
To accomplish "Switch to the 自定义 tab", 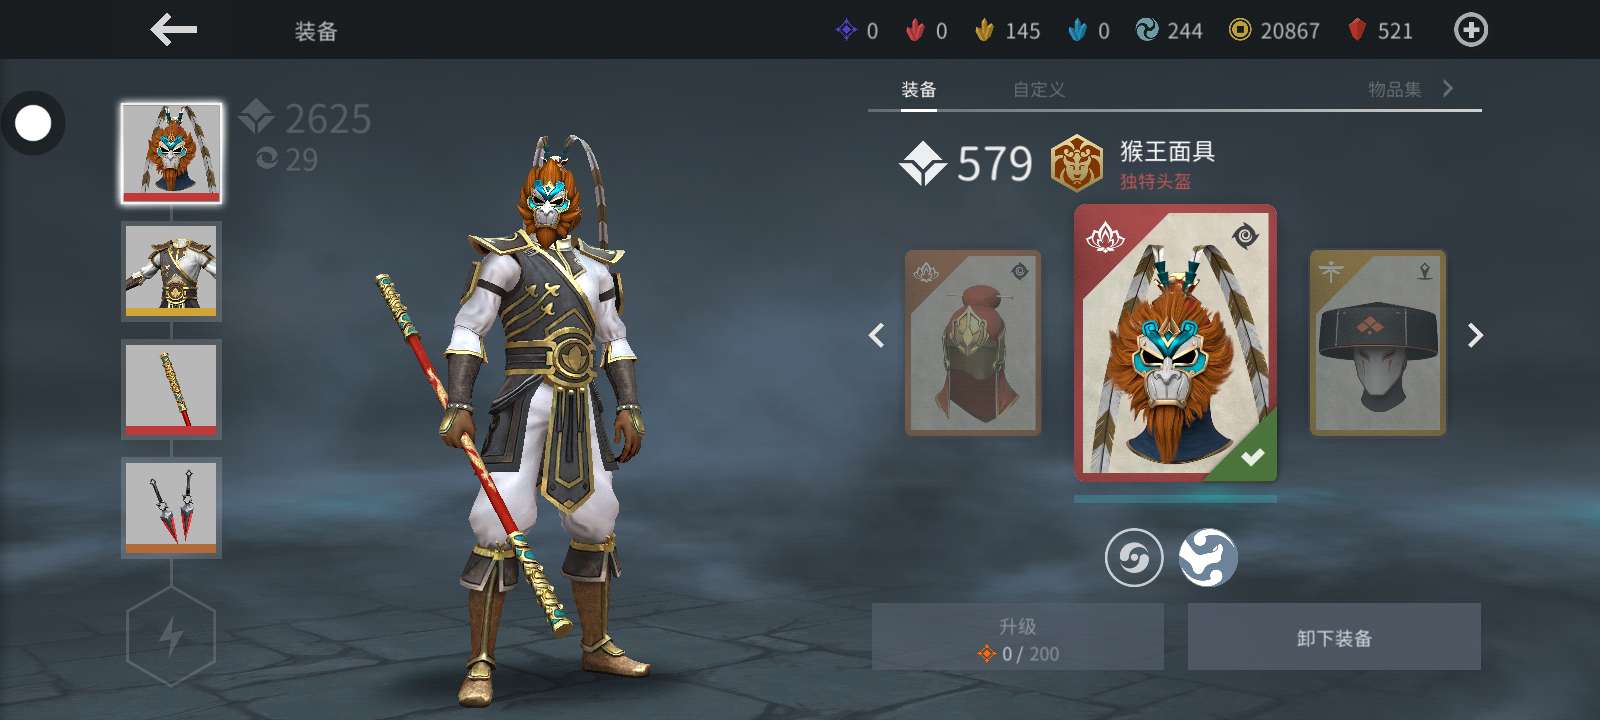I will [1039, 90].
